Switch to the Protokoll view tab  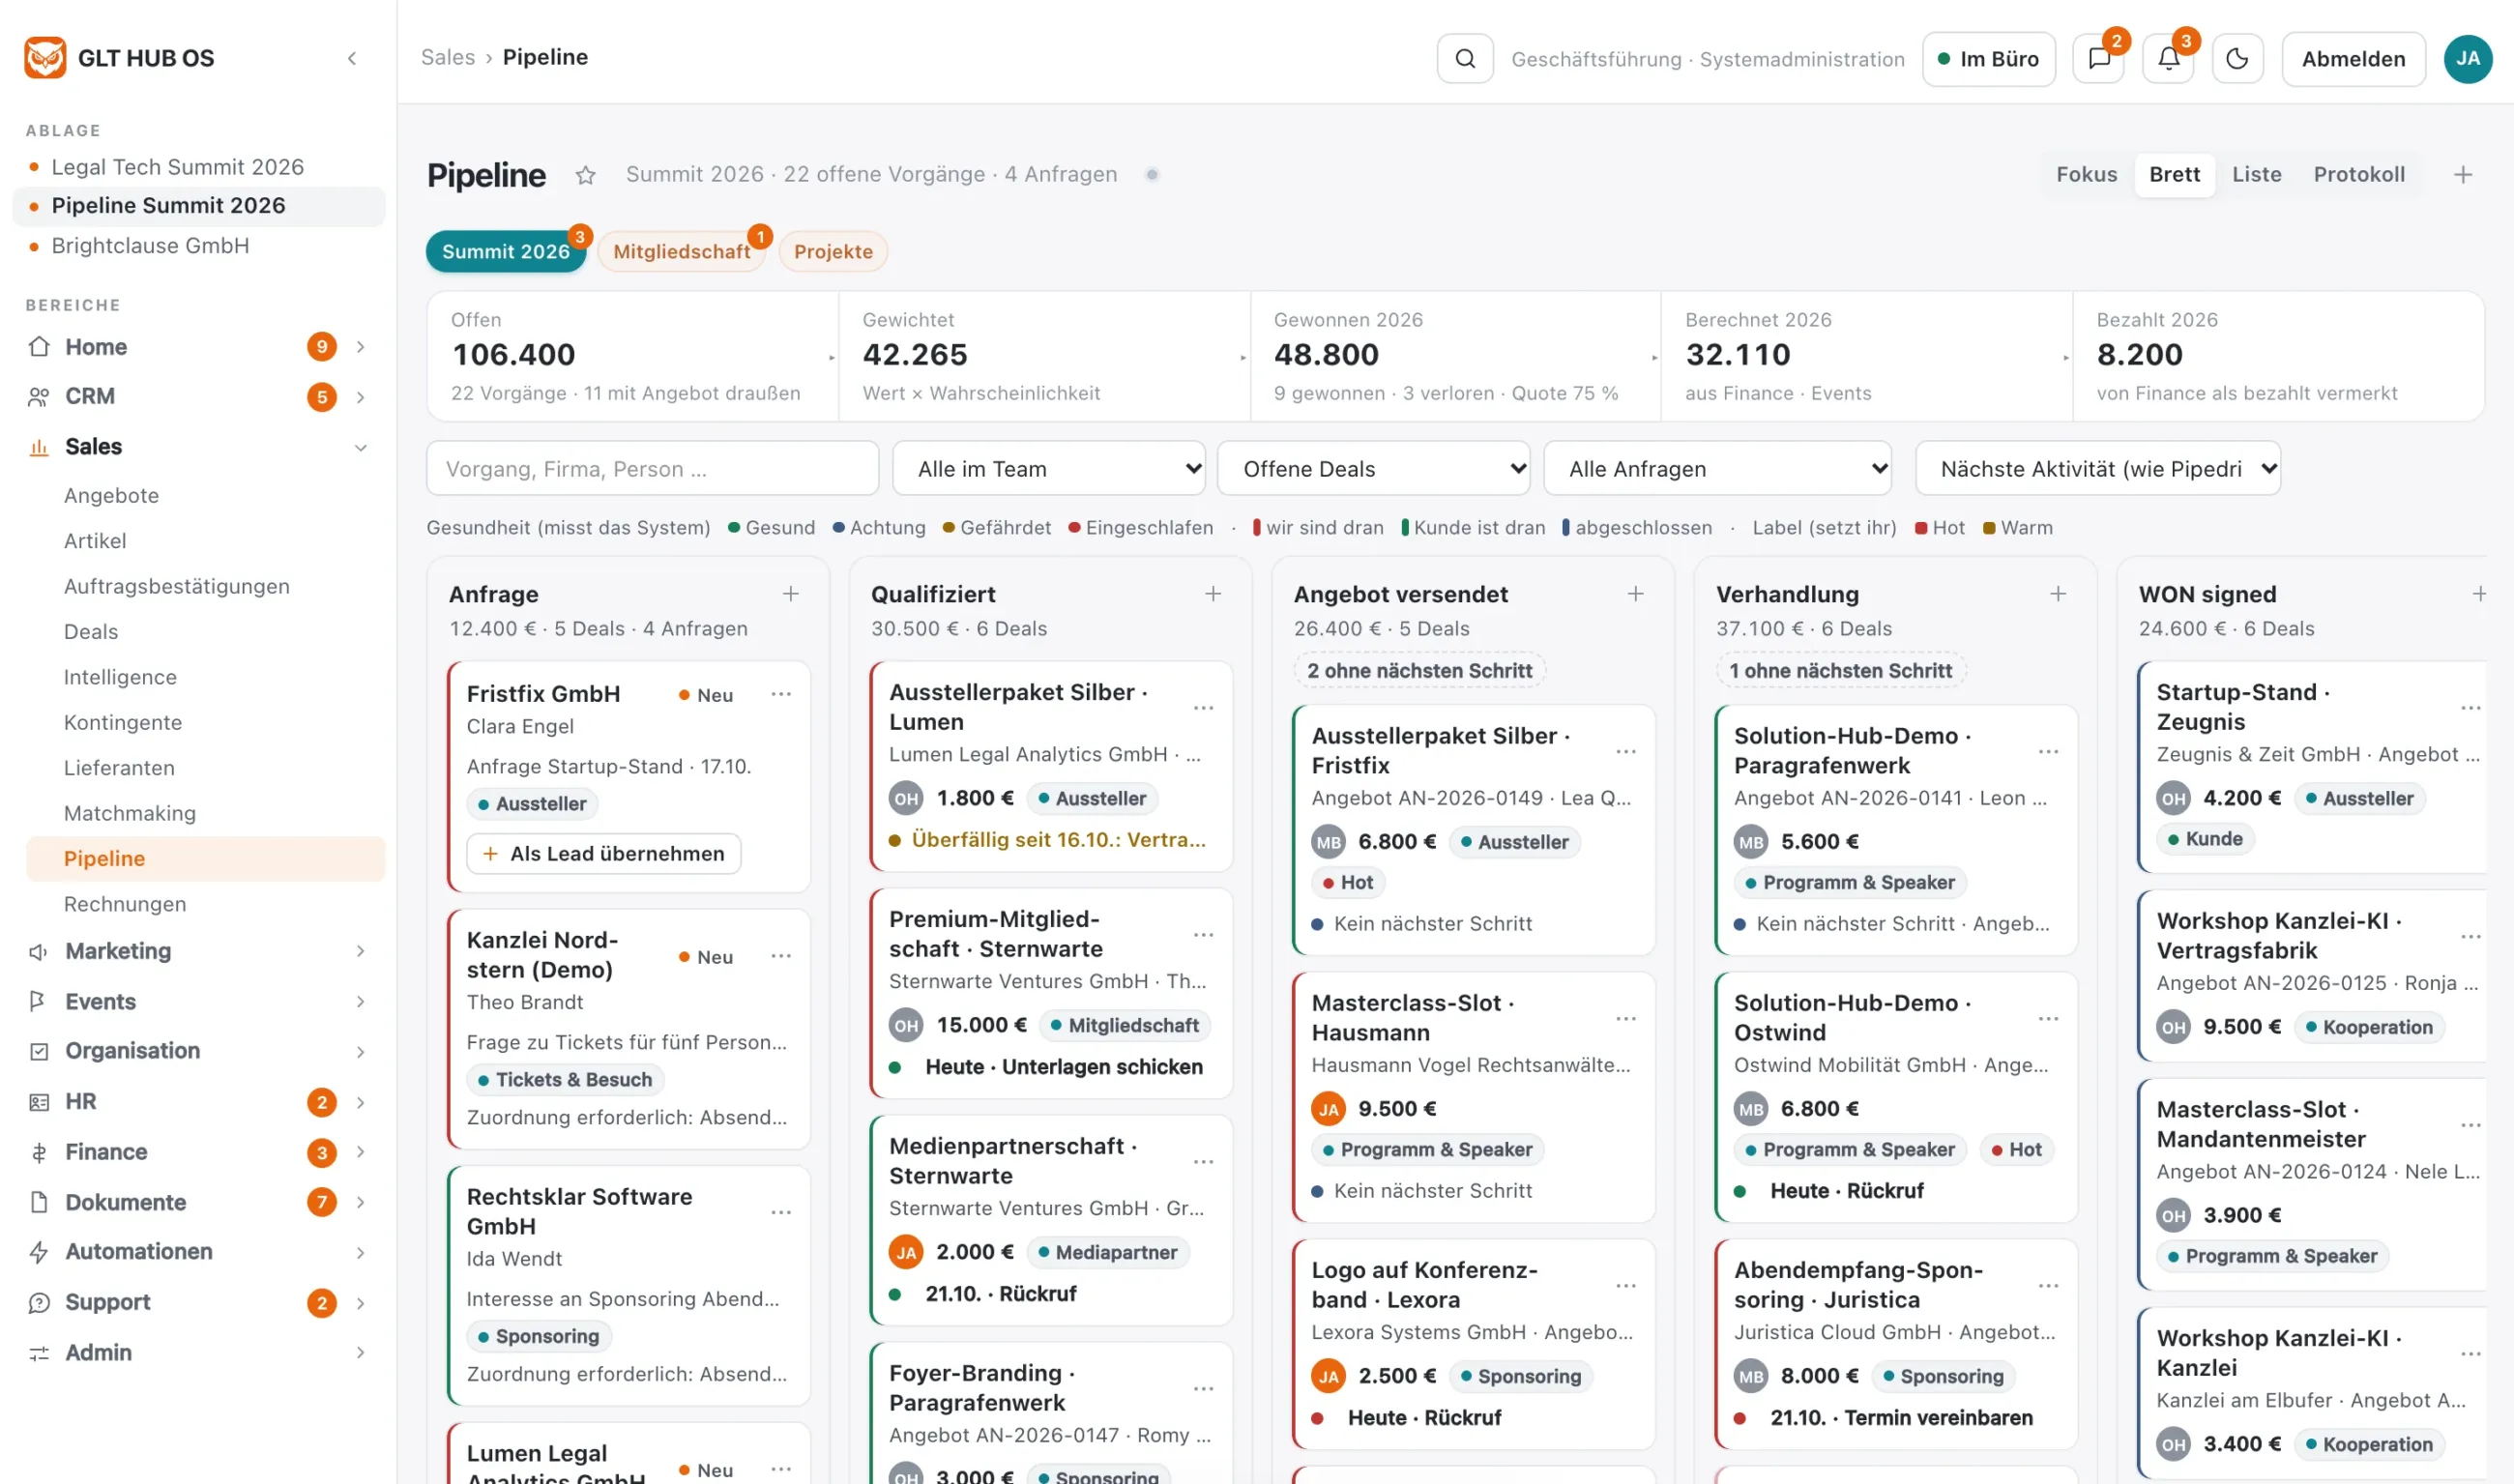coord(2358,175)
